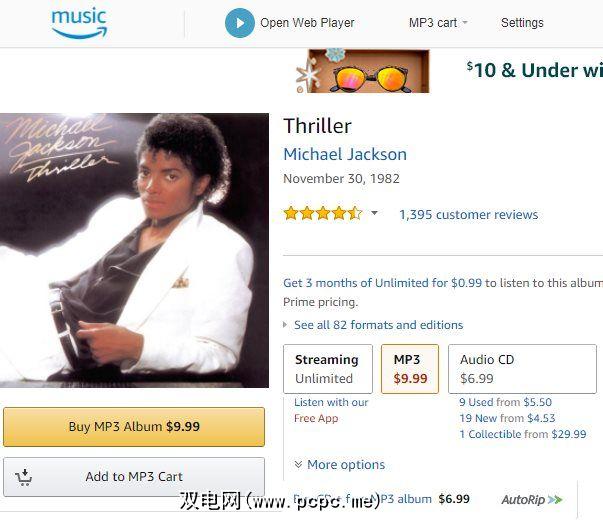Expand the star rating breakdown arrow
The image size is (603, 524).
(x=375, y=213)
